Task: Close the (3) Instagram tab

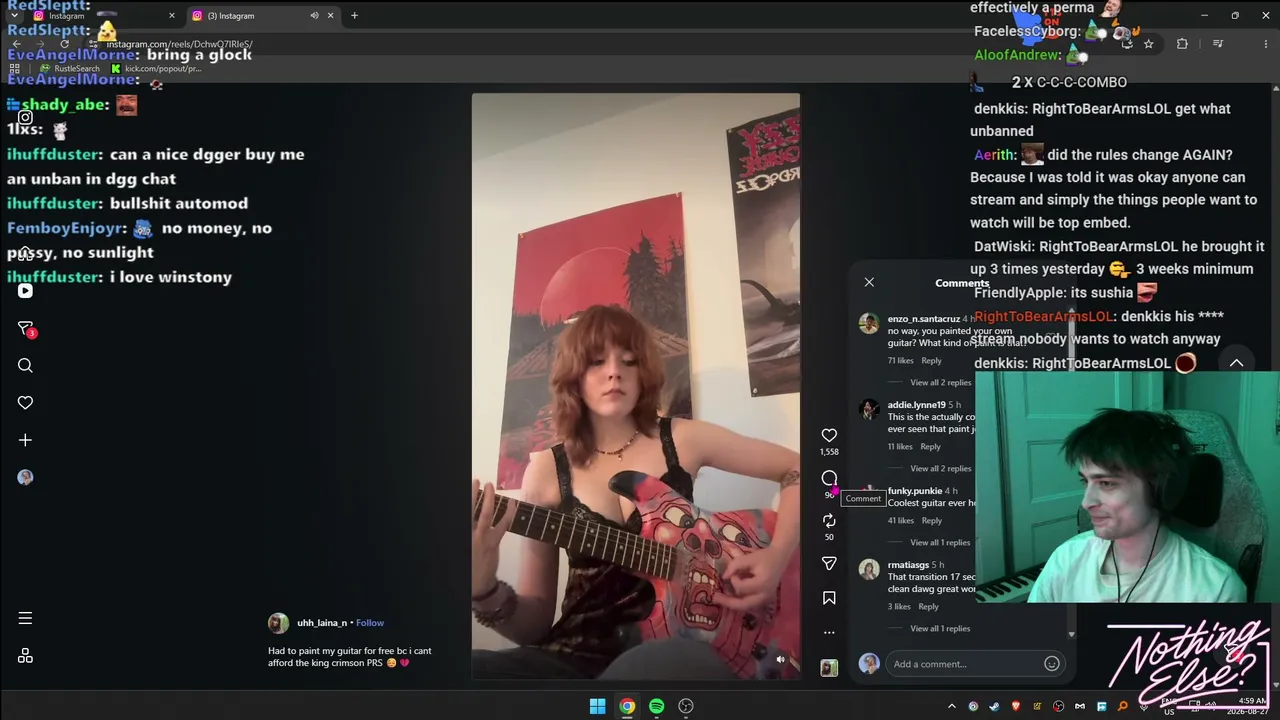Action: point(330,16)
